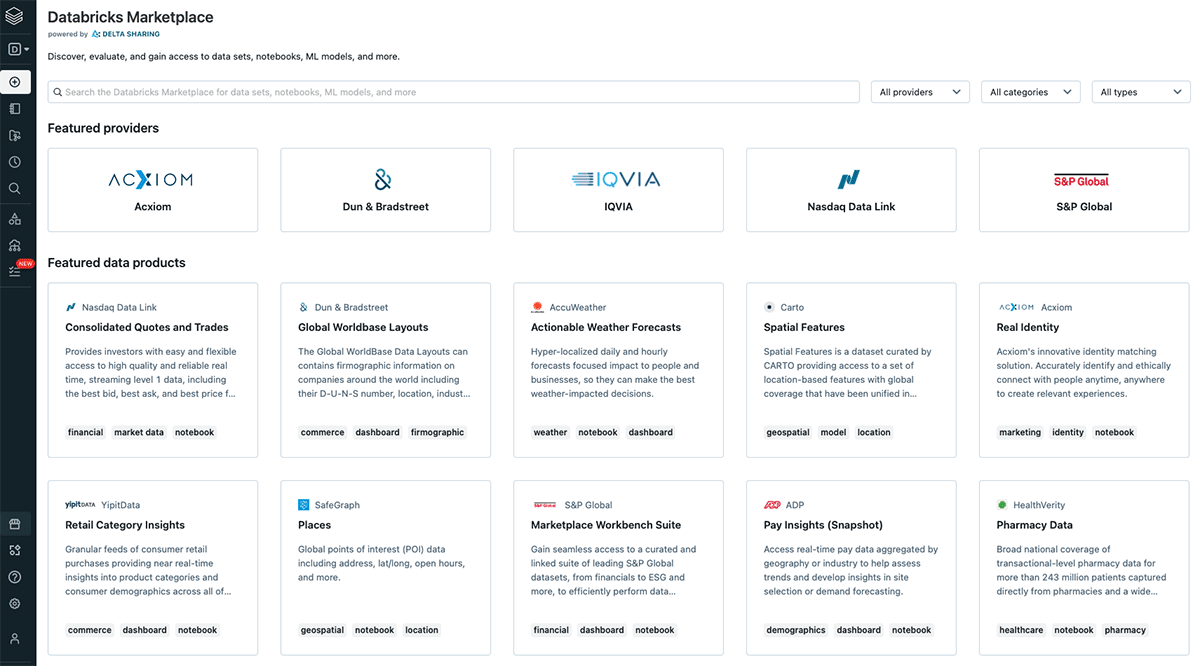This screenshot has height=666, width=1200.
Task: Select the 'geospatial' tag on the Places card
Action: pyautogui.click(x=322, y=631)
